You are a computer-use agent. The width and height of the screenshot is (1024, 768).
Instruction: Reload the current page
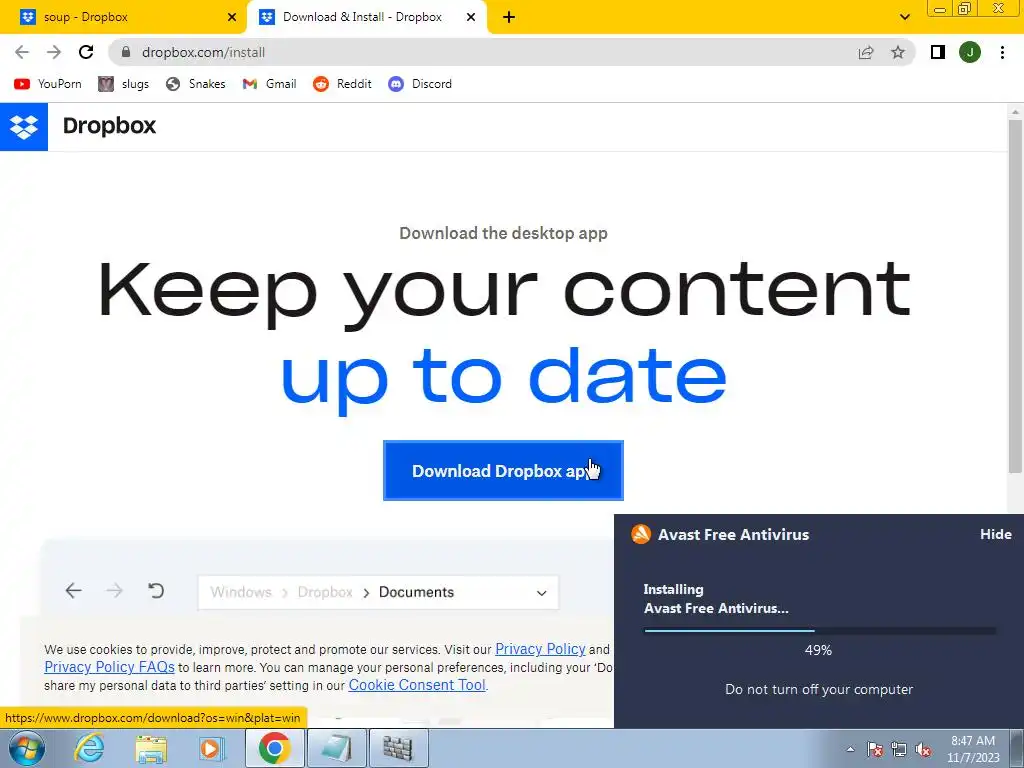(86, 52)
